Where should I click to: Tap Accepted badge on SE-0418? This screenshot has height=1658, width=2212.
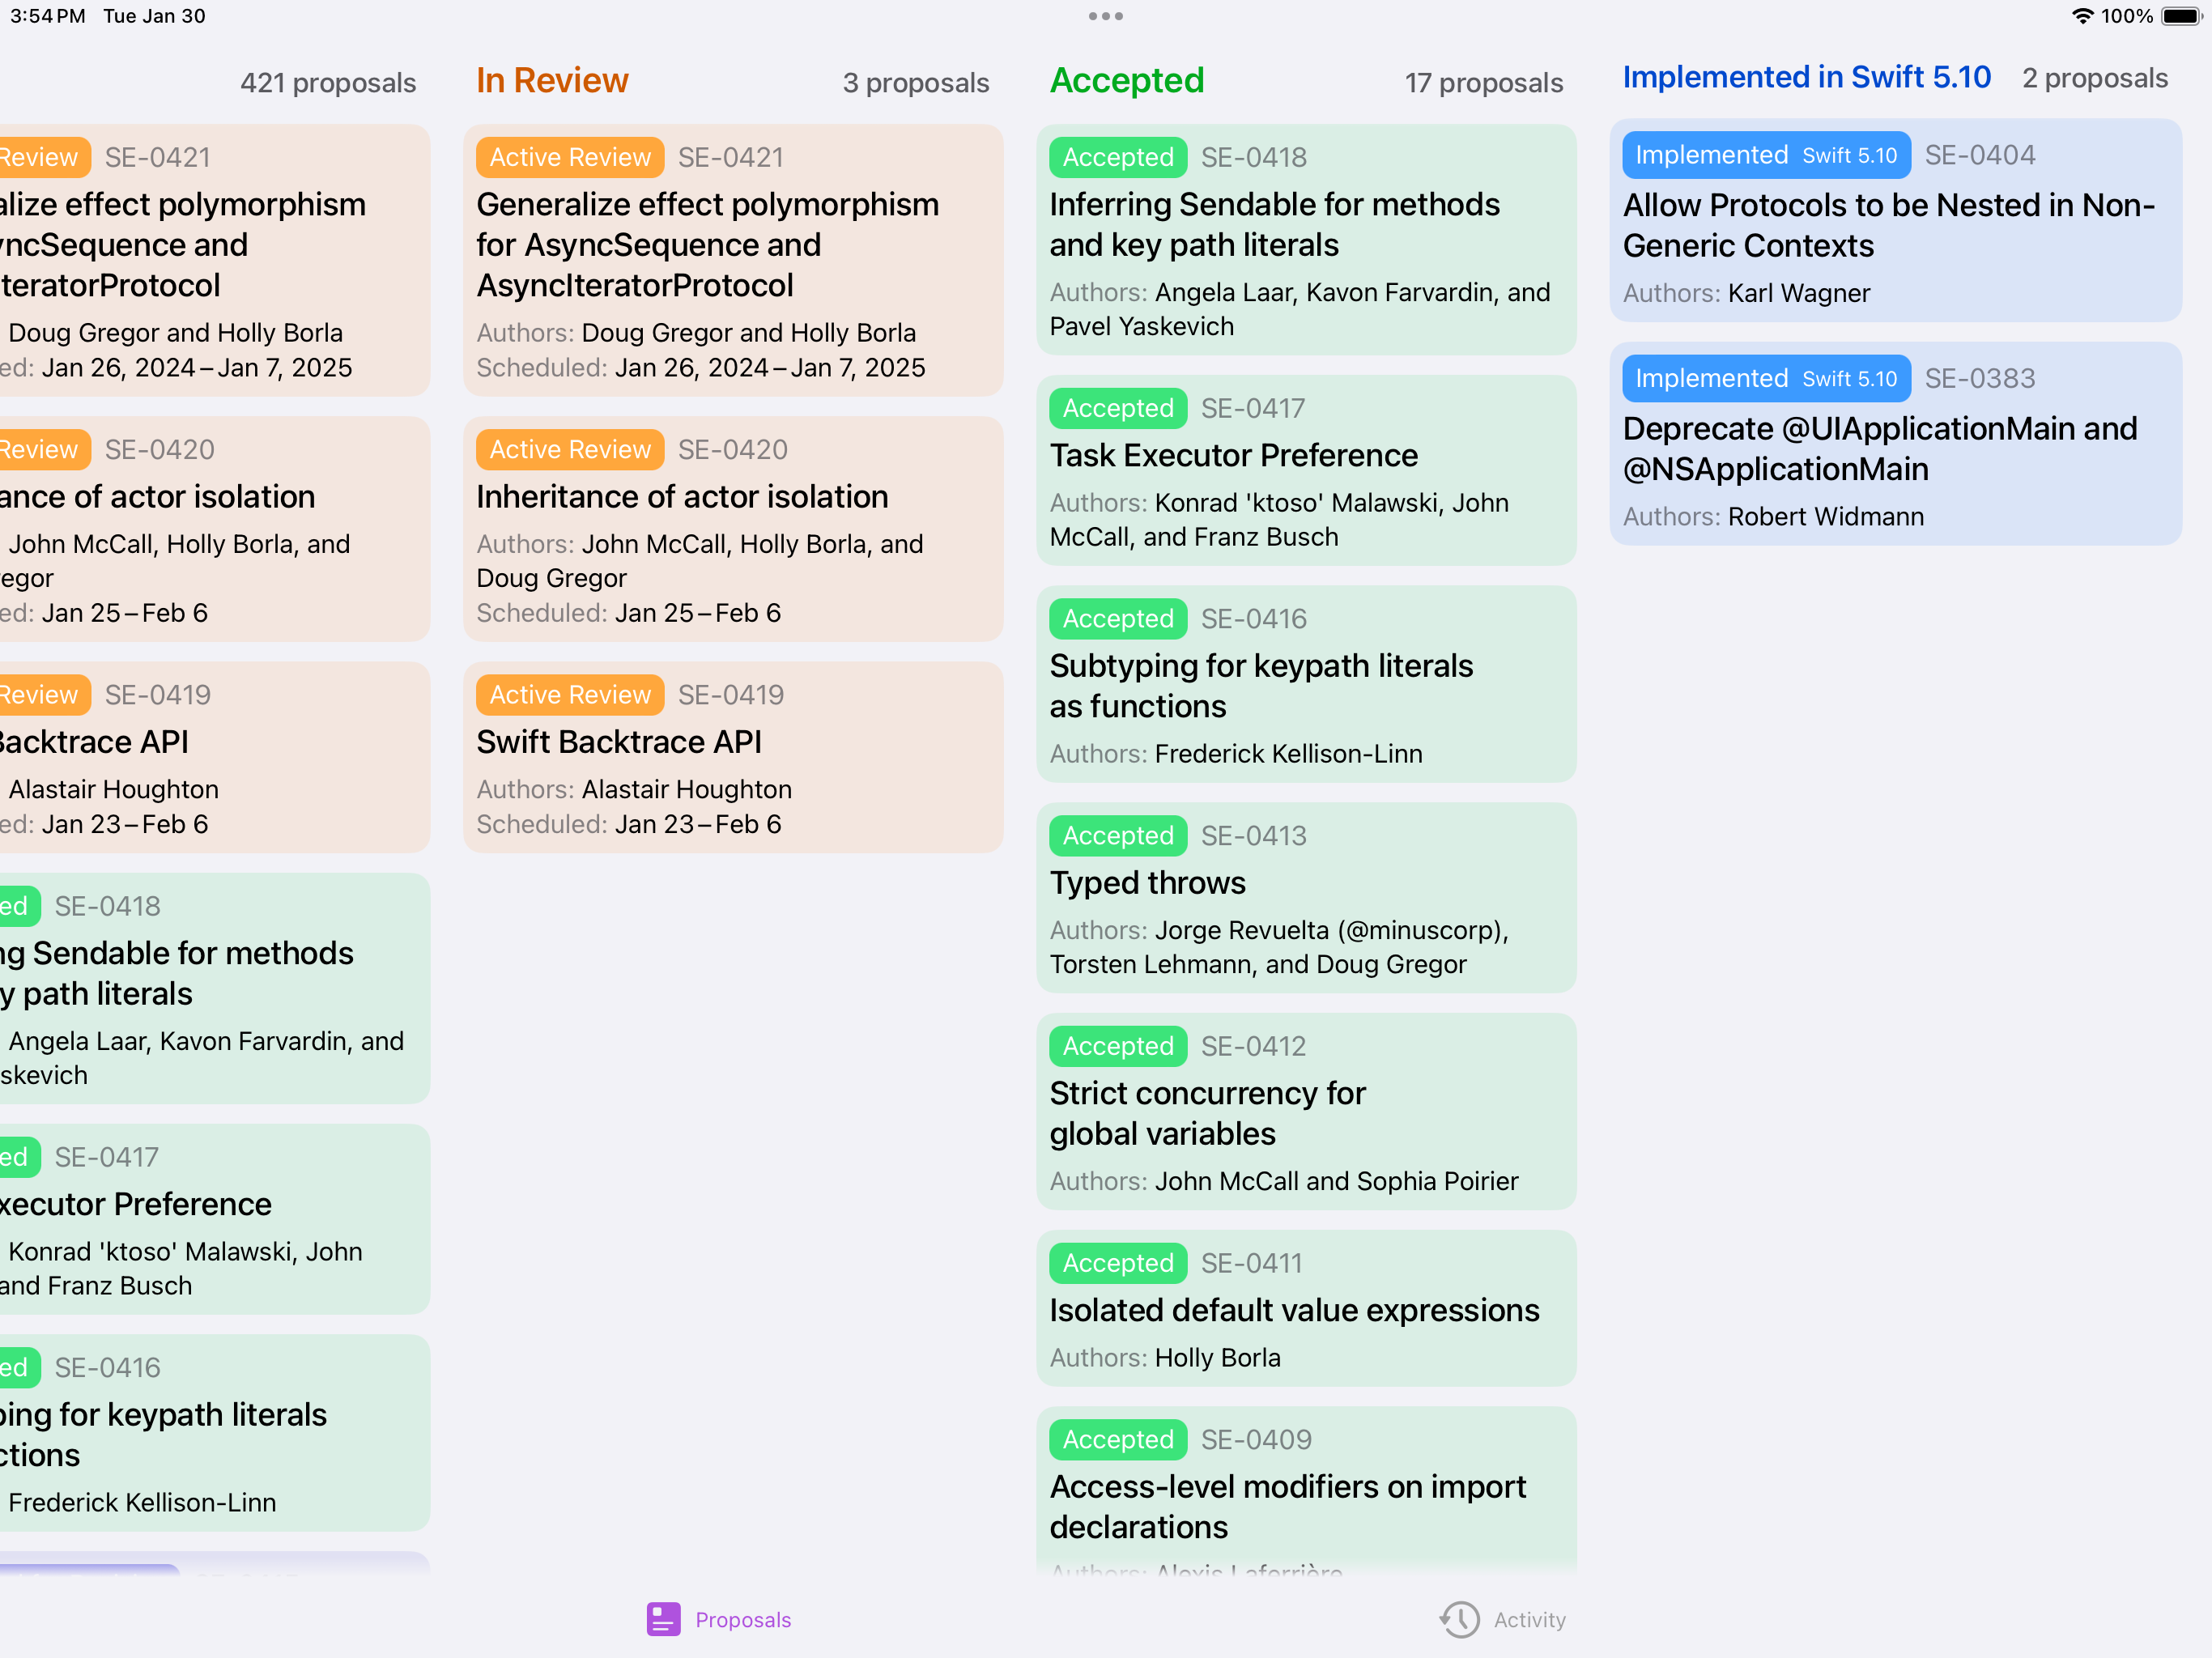click(x=1118, y=157)
